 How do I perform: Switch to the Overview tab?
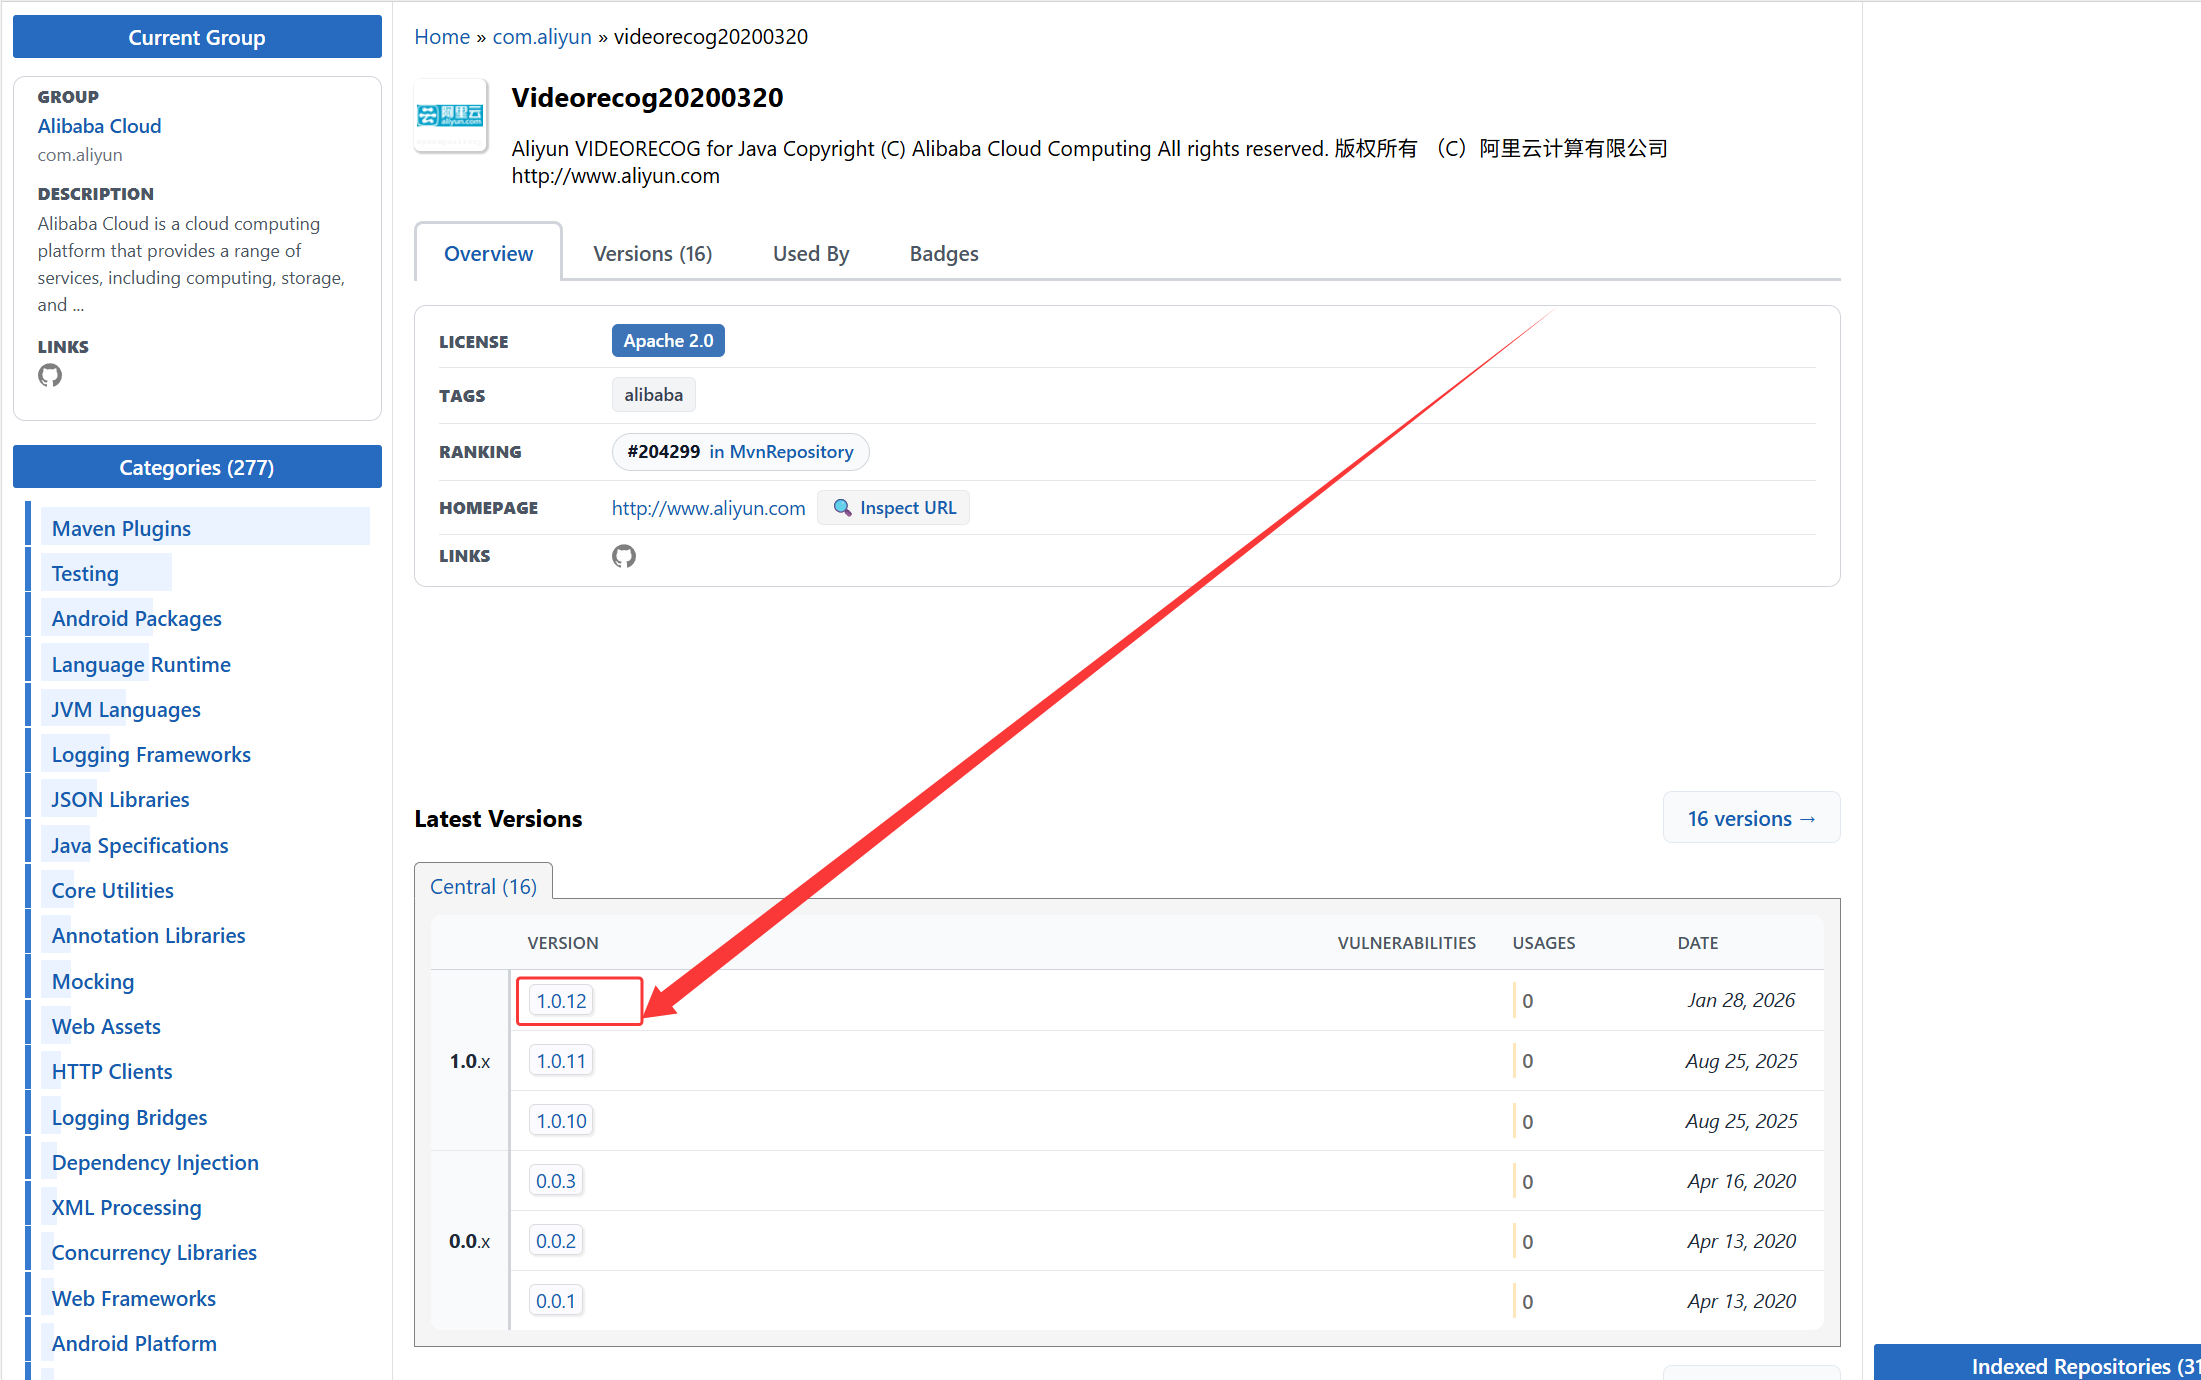pyautogui.click(x=488, y=254)
